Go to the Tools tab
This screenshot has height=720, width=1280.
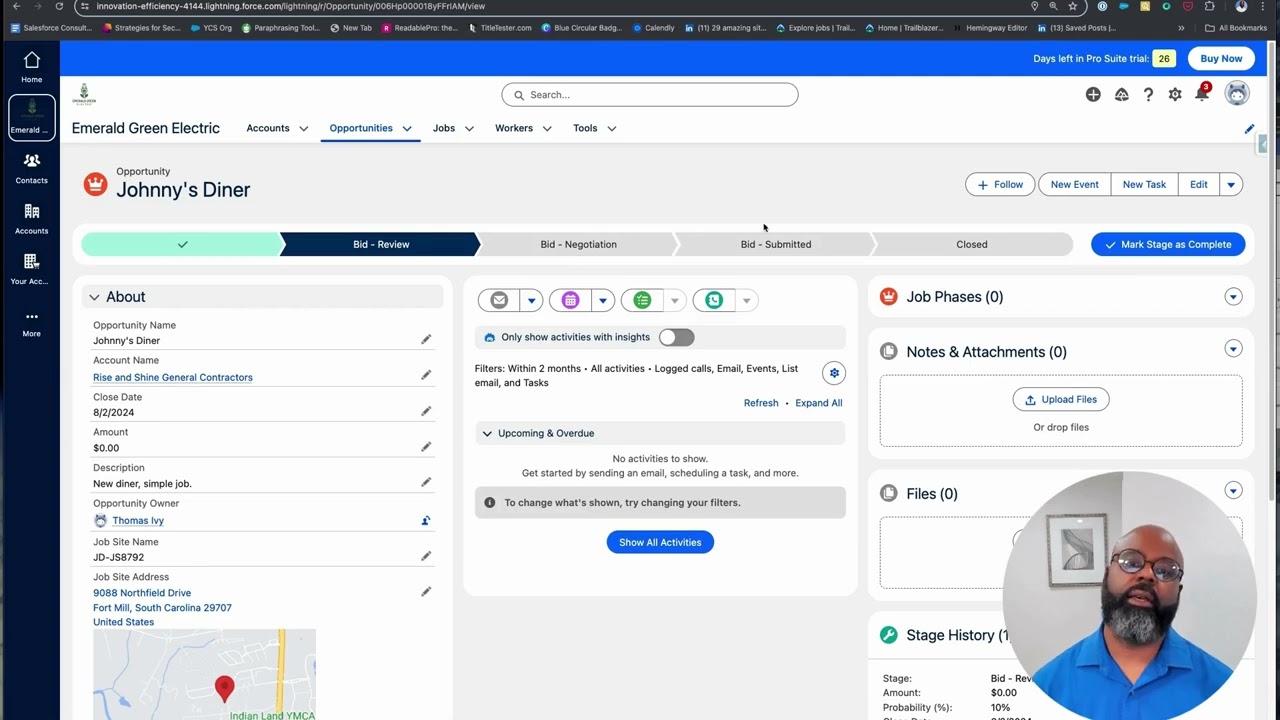click(x=585, y=128)
